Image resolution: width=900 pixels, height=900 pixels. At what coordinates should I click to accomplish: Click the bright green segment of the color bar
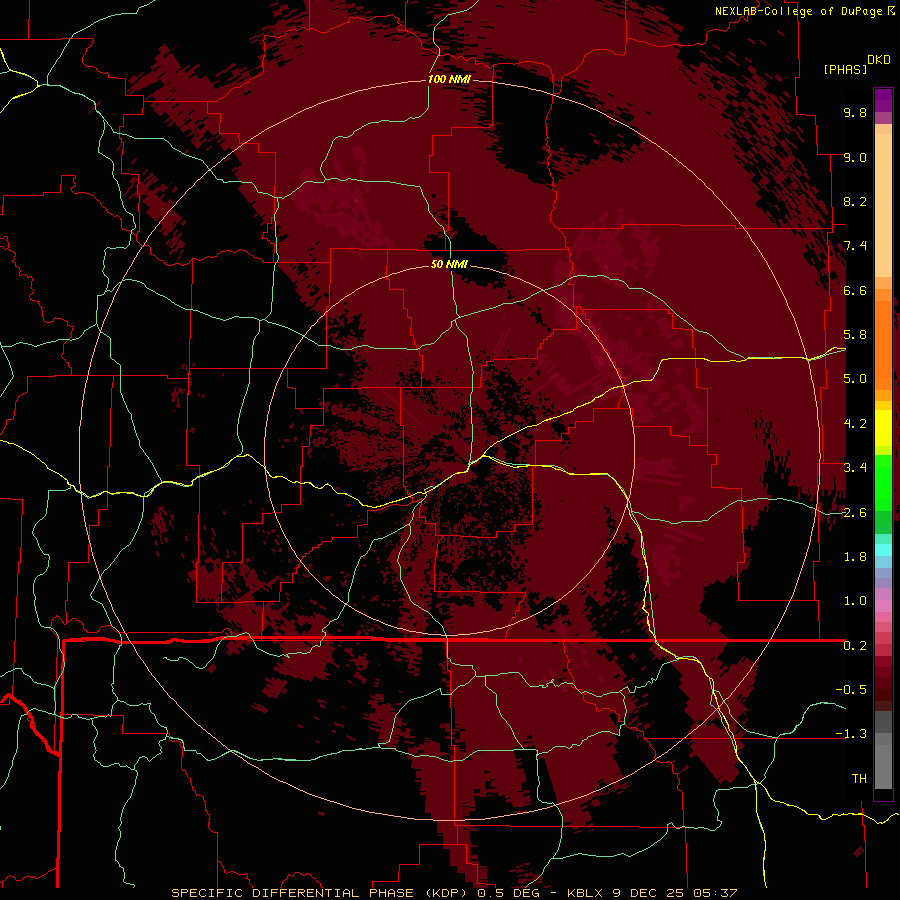coord(883,483)
